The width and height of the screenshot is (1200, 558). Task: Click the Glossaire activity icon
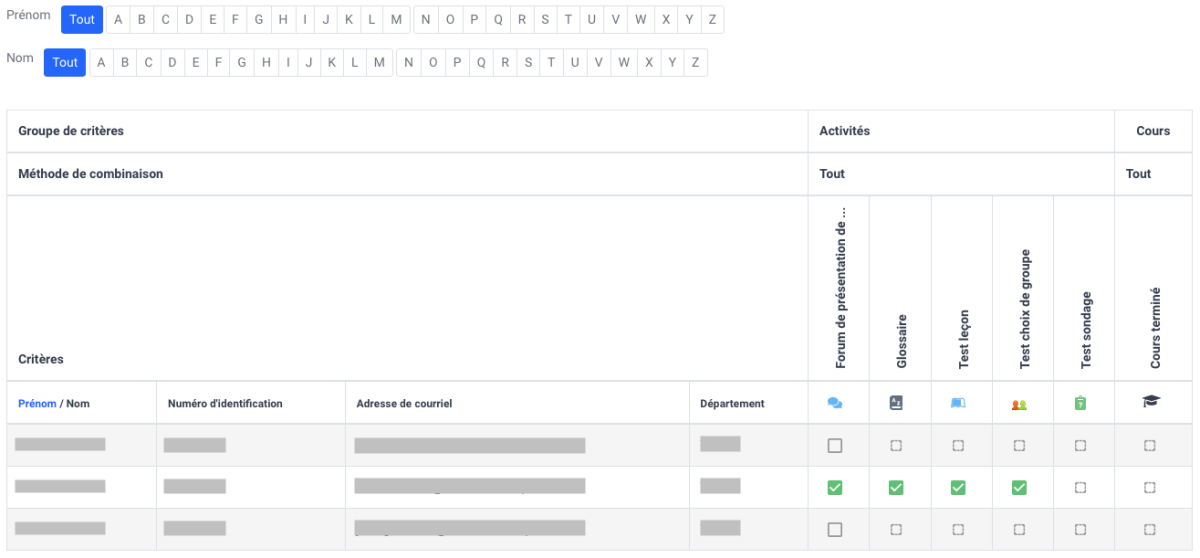pyautogui.click(x=896, y=403)
